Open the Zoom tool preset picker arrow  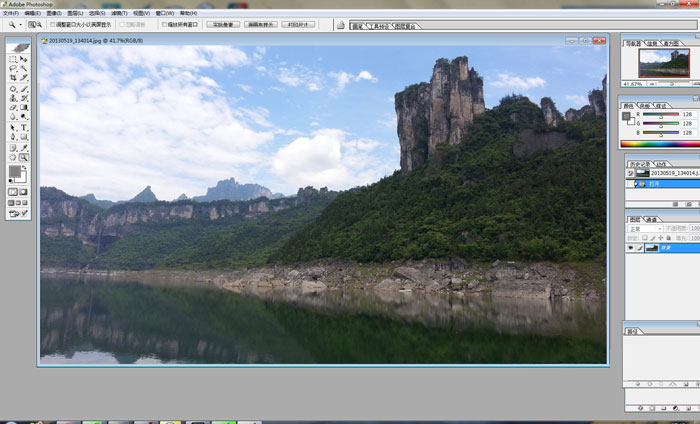(x=21, y=25)
